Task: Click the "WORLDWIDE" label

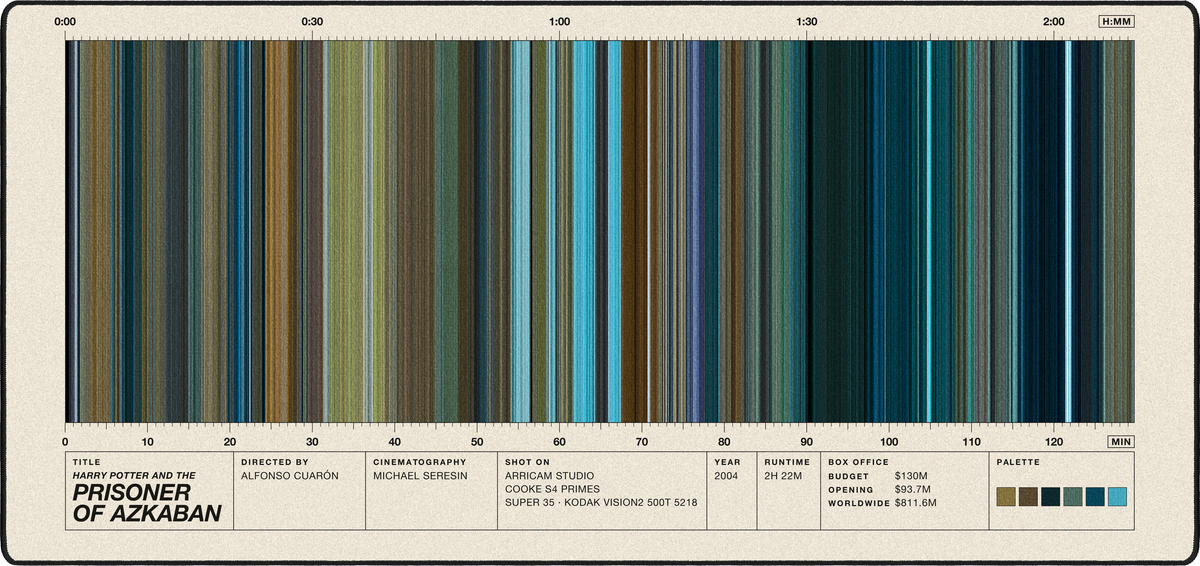Action: pyautogui.click(x=858, y=503)
